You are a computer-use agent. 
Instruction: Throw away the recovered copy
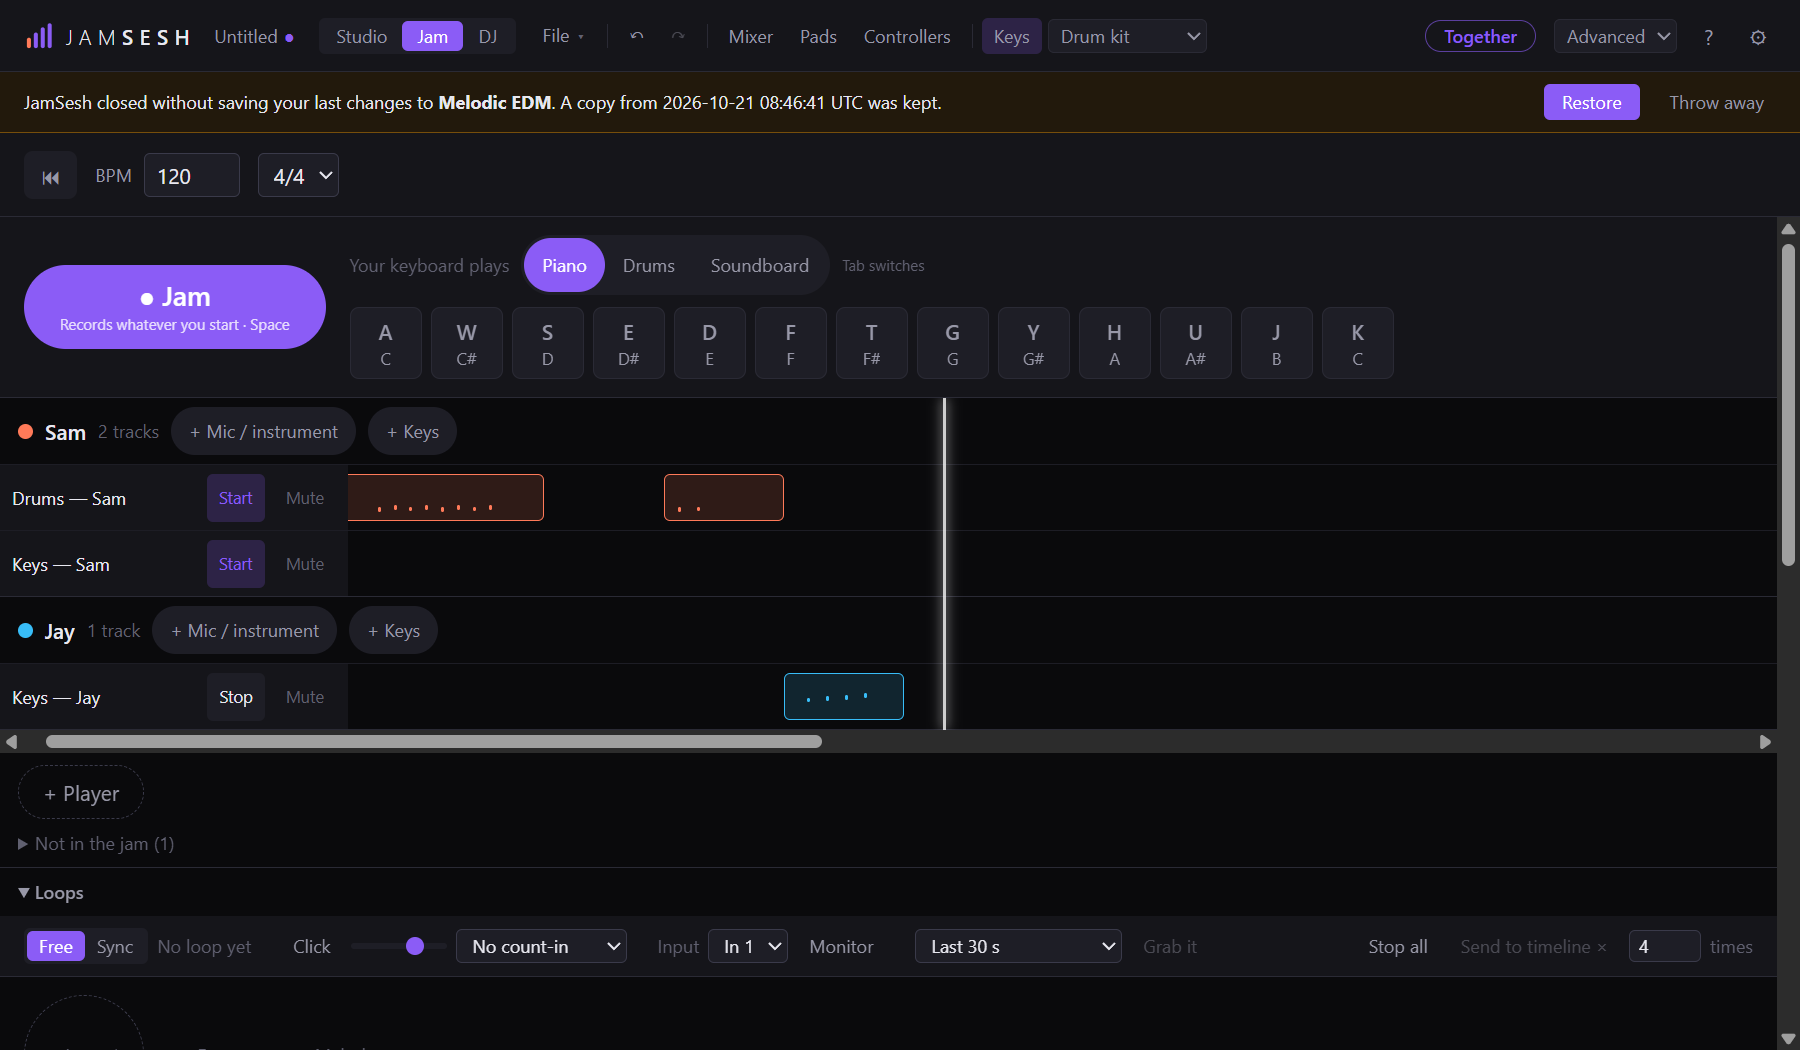[1716, 102]
